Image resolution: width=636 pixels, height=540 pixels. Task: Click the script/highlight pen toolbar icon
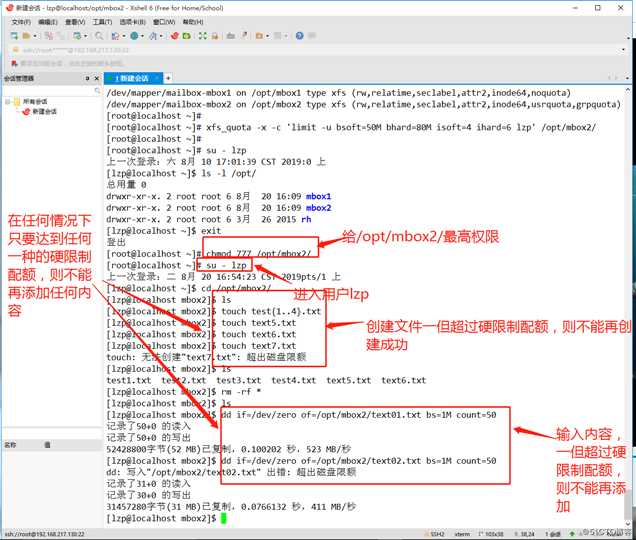pos(244,36)
